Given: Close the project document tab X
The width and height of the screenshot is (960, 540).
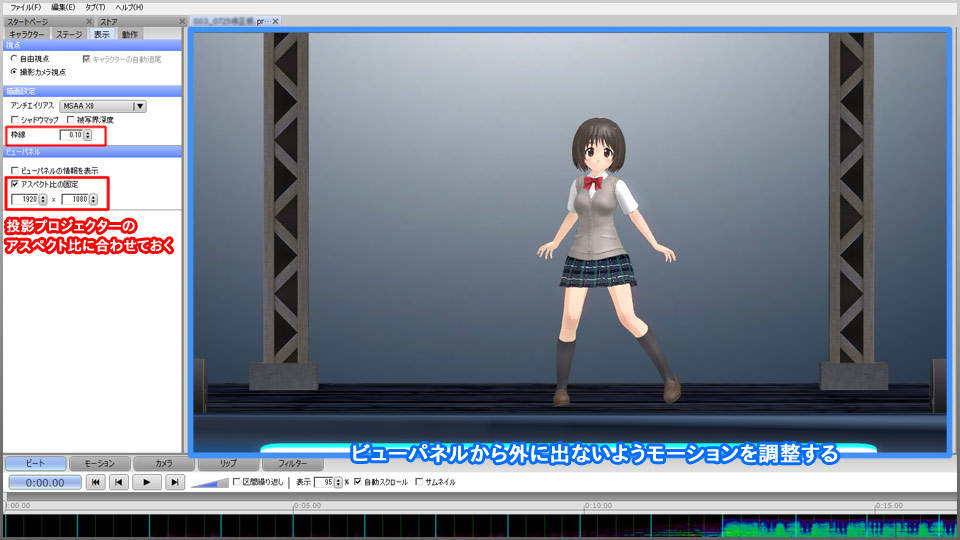Looking at the screenshot, I should coord(276,20).
